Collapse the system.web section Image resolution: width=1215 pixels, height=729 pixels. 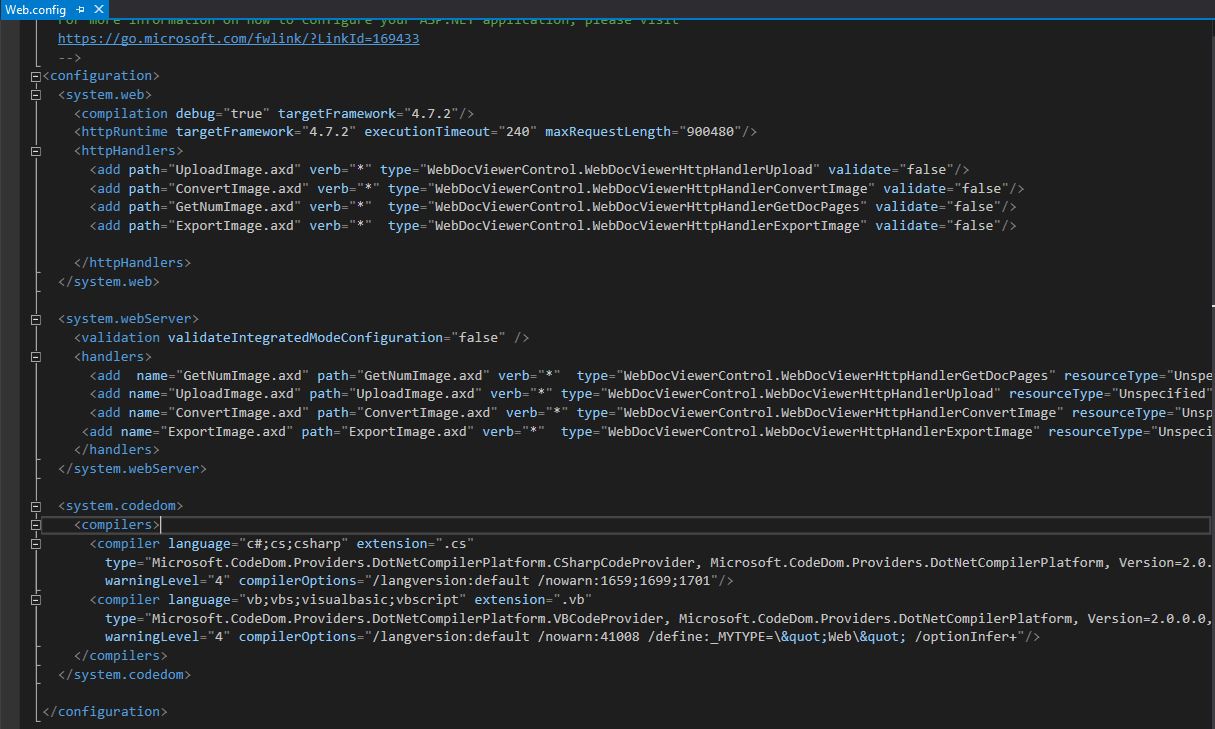pyautogui.click(x=36, y=95)
